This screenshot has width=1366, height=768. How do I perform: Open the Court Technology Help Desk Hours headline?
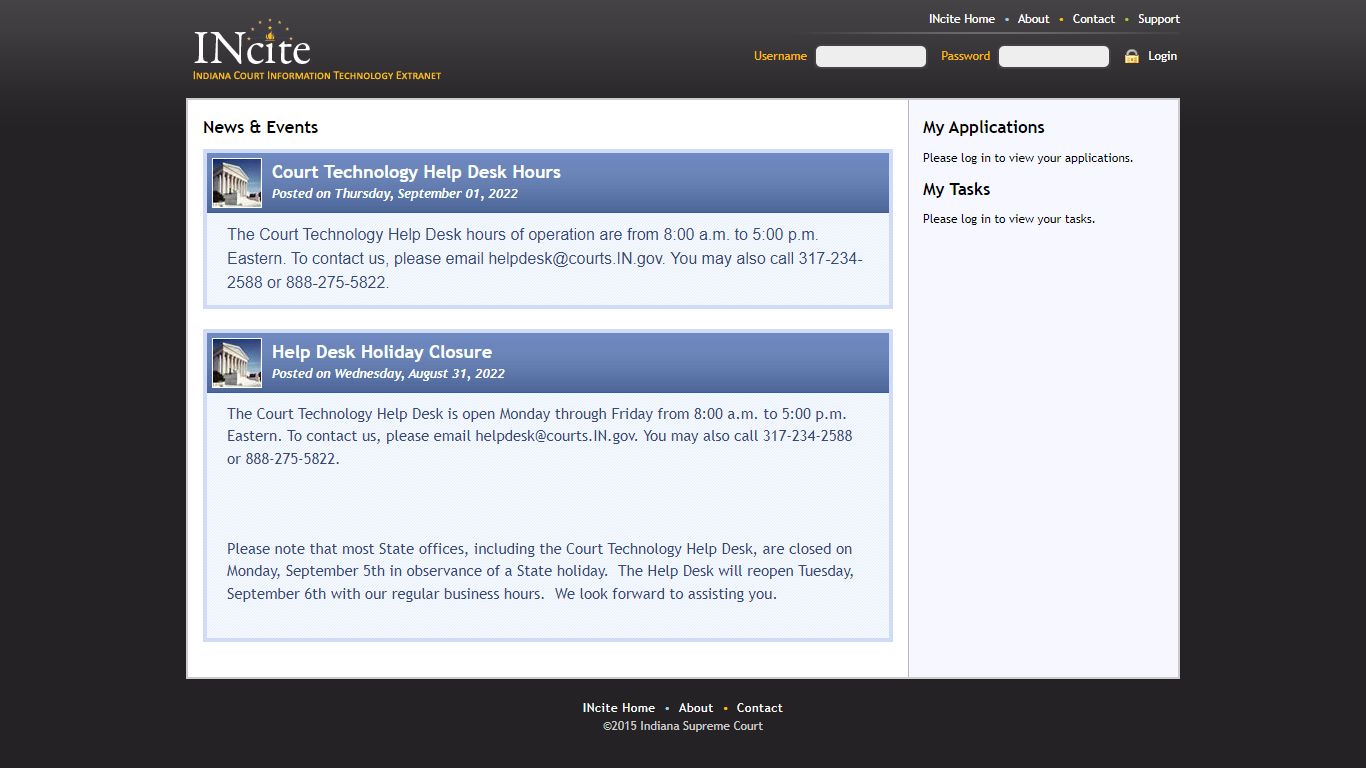(x=416, y=172)
